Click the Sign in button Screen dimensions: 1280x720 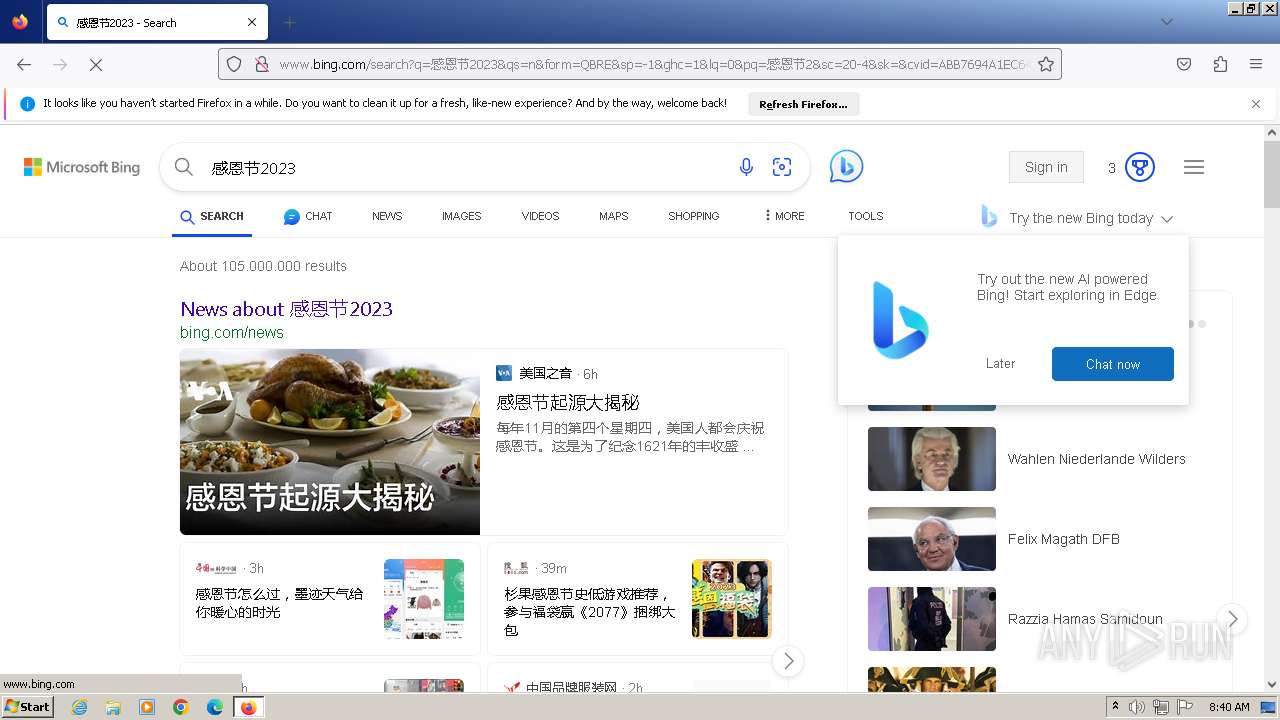point(1046,167)
